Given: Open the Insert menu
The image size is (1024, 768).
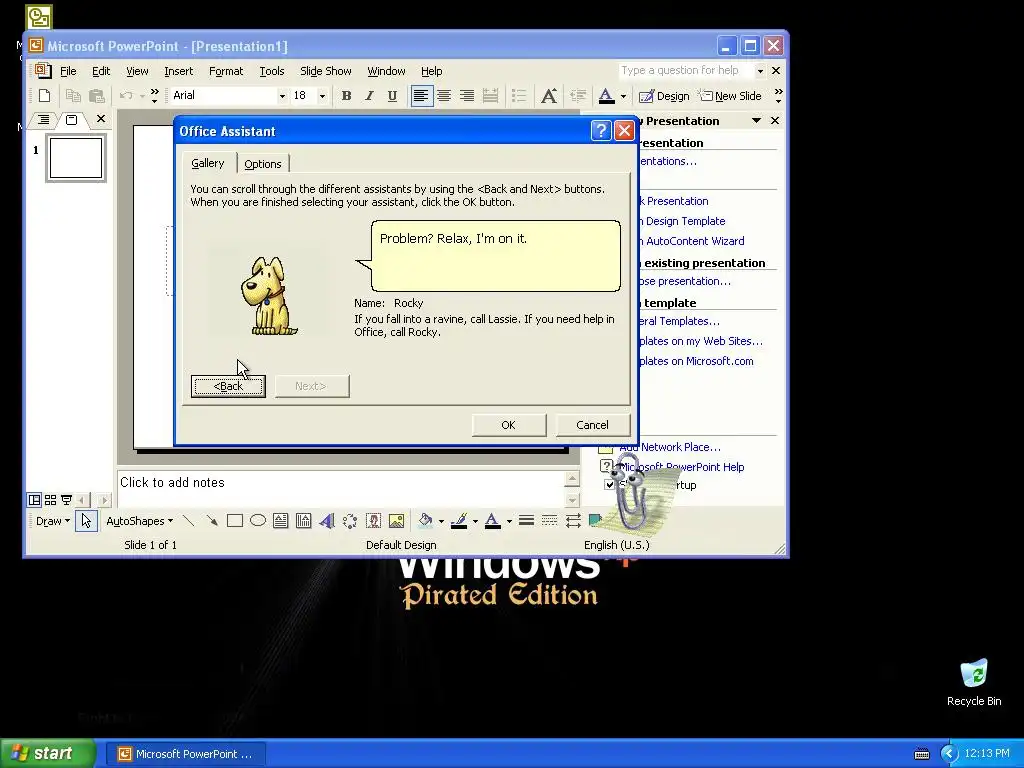Looking at the screenshot, I should pyautogui.click(x=178, y=71).
